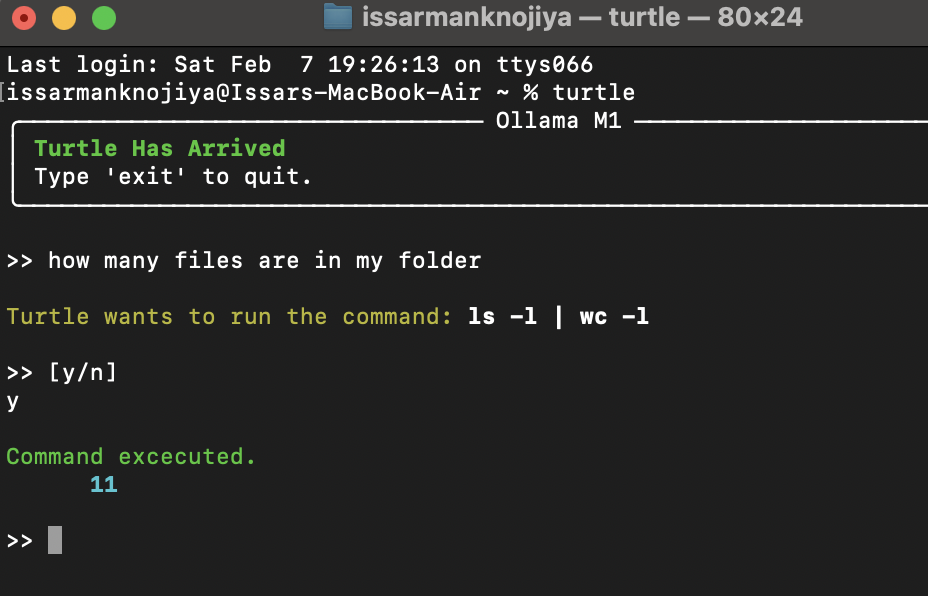Viewport: 928px width, 596px height.
Task: Click the 'issarmanknojiya@Issars-MacBook-Air' shell prompt
Action: pyautogui.click(x=244, y=93)
